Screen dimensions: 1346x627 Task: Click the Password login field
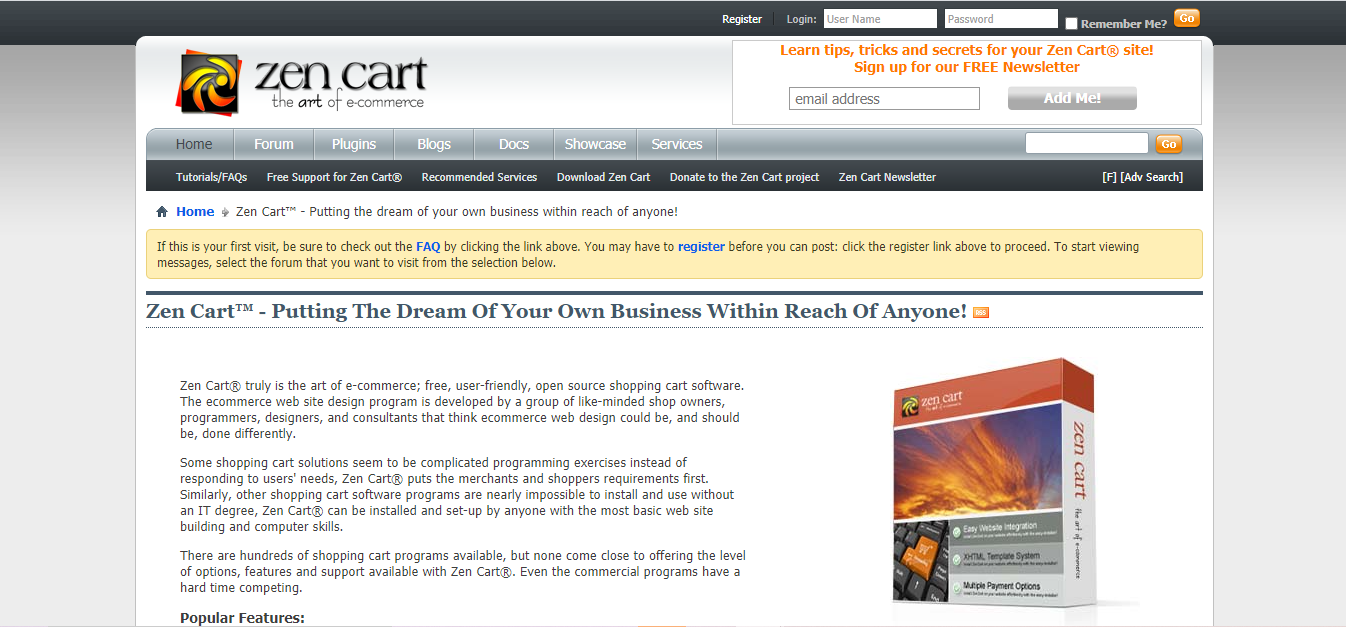(1000, 19)
